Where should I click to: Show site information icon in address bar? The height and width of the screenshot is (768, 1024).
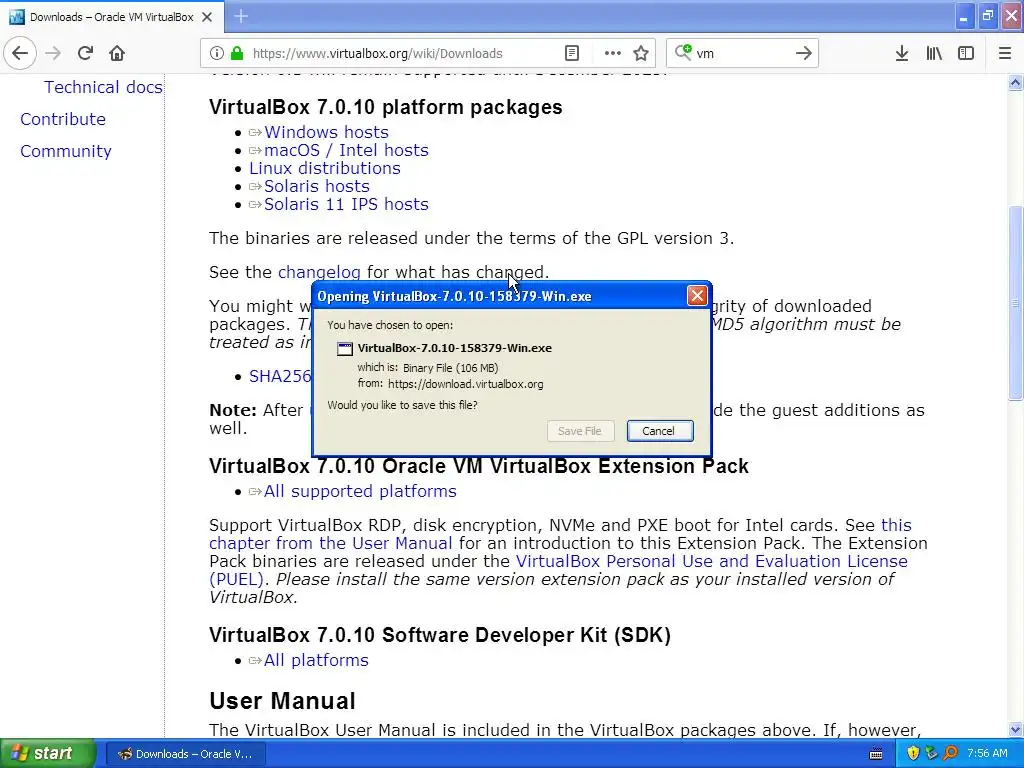tap(216, 53)
